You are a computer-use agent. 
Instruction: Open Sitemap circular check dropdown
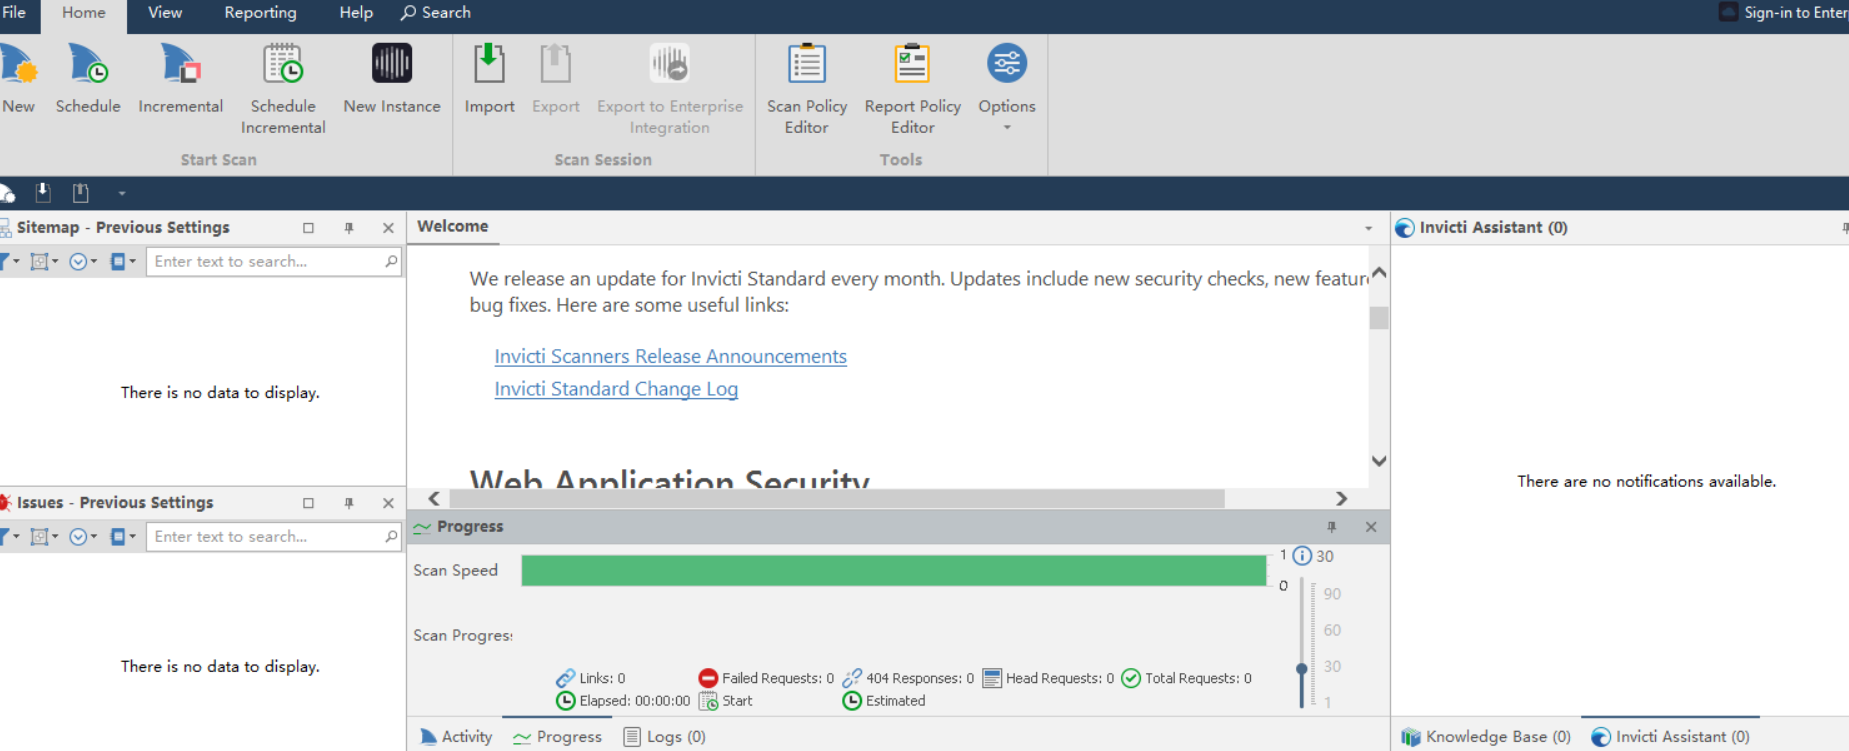click(x=83, y=261)
